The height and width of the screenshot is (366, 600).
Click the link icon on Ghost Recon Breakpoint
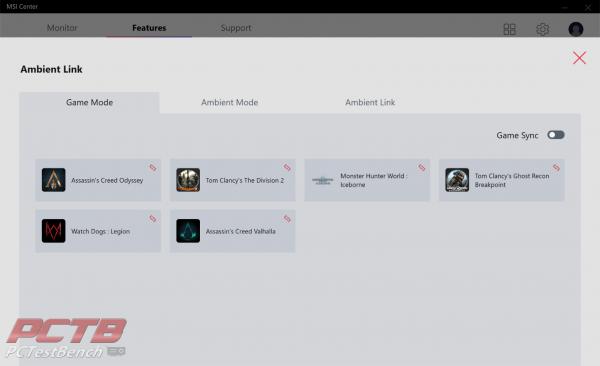coord(556,168)
